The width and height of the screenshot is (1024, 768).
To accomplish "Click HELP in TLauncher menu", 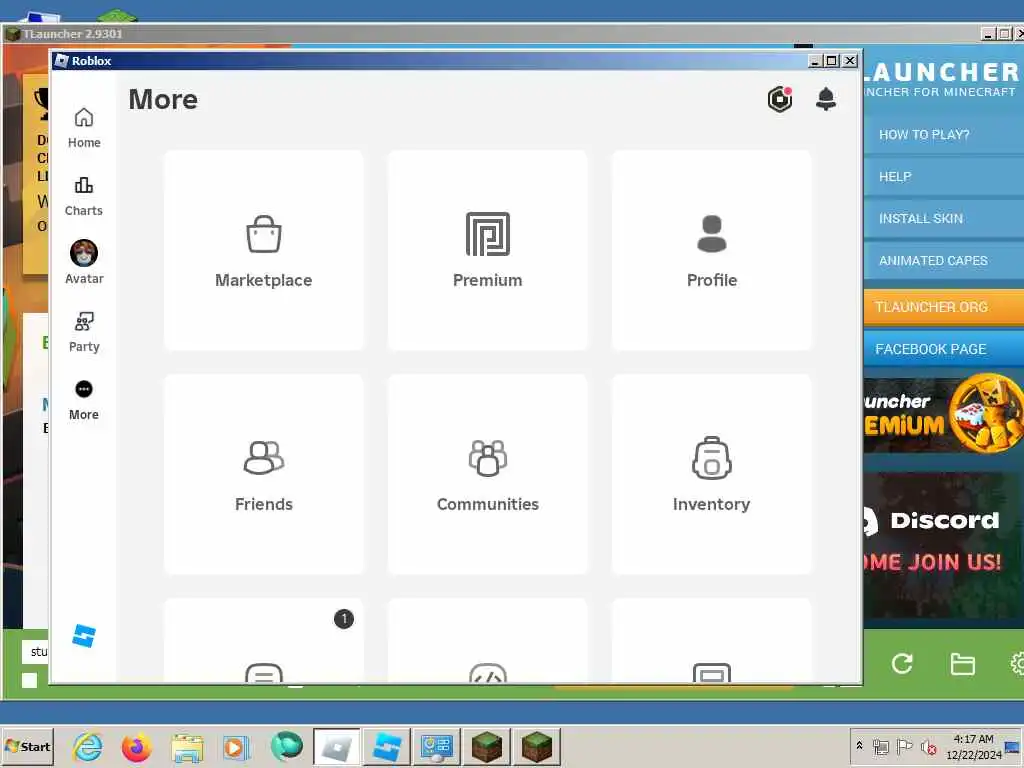I will pyautogui.click(x=944, y=176).
